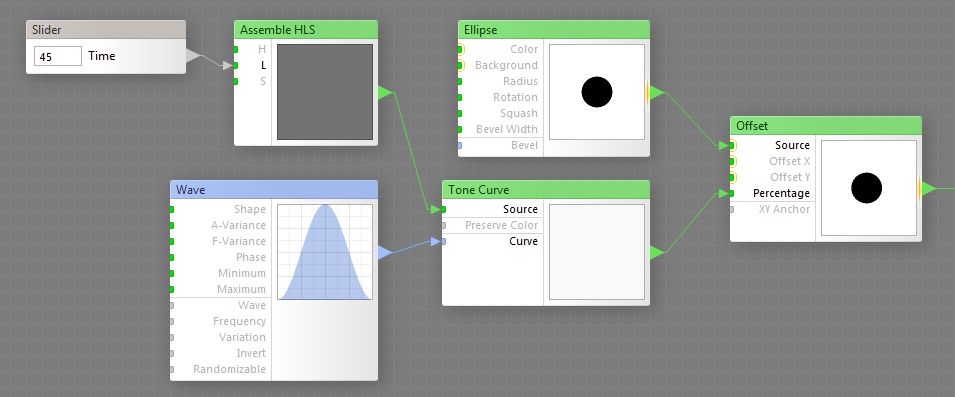
Task: Click the Frequency property connector on Wave node
Action: [172, 321]
